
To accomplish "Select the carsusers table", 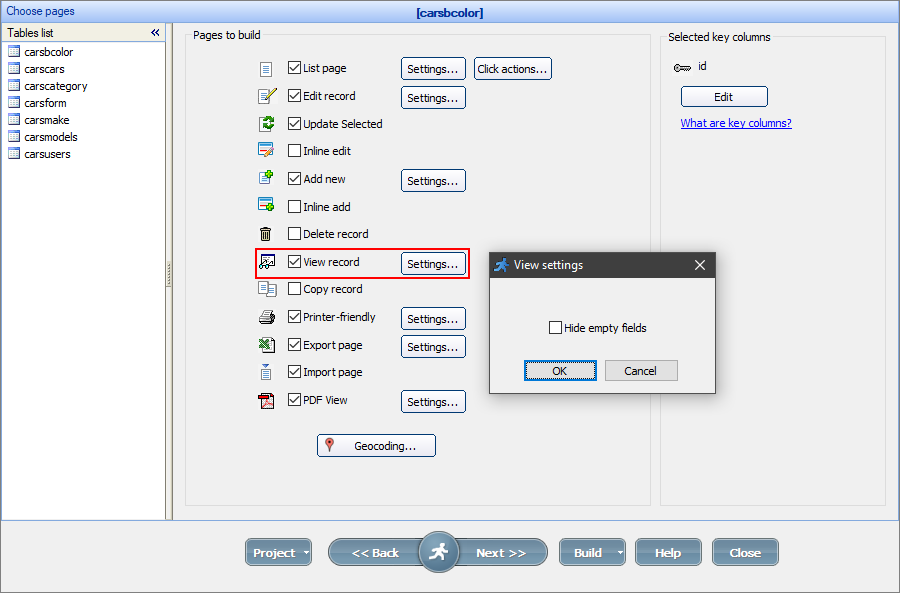I will coord(50,153).
